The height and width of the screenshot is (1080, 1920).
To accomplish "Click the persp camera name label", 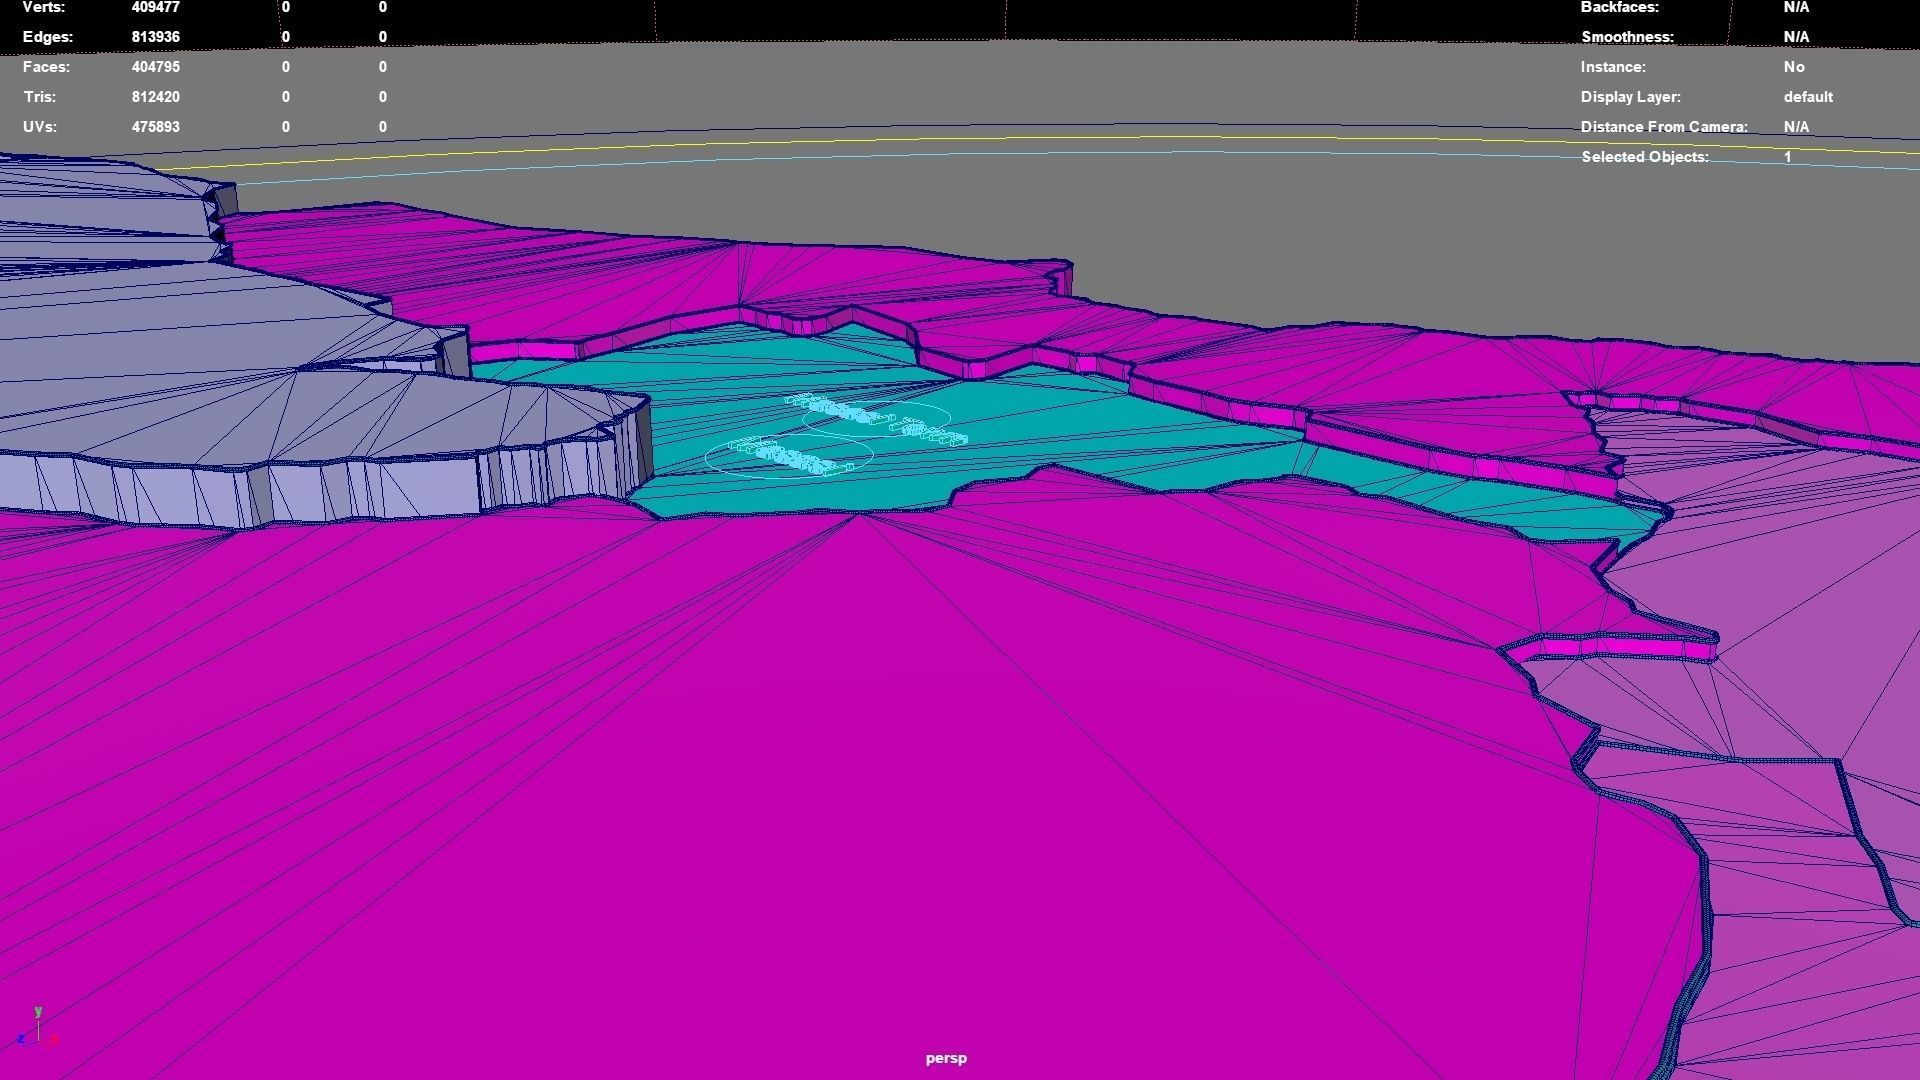I will (946, 1058).
